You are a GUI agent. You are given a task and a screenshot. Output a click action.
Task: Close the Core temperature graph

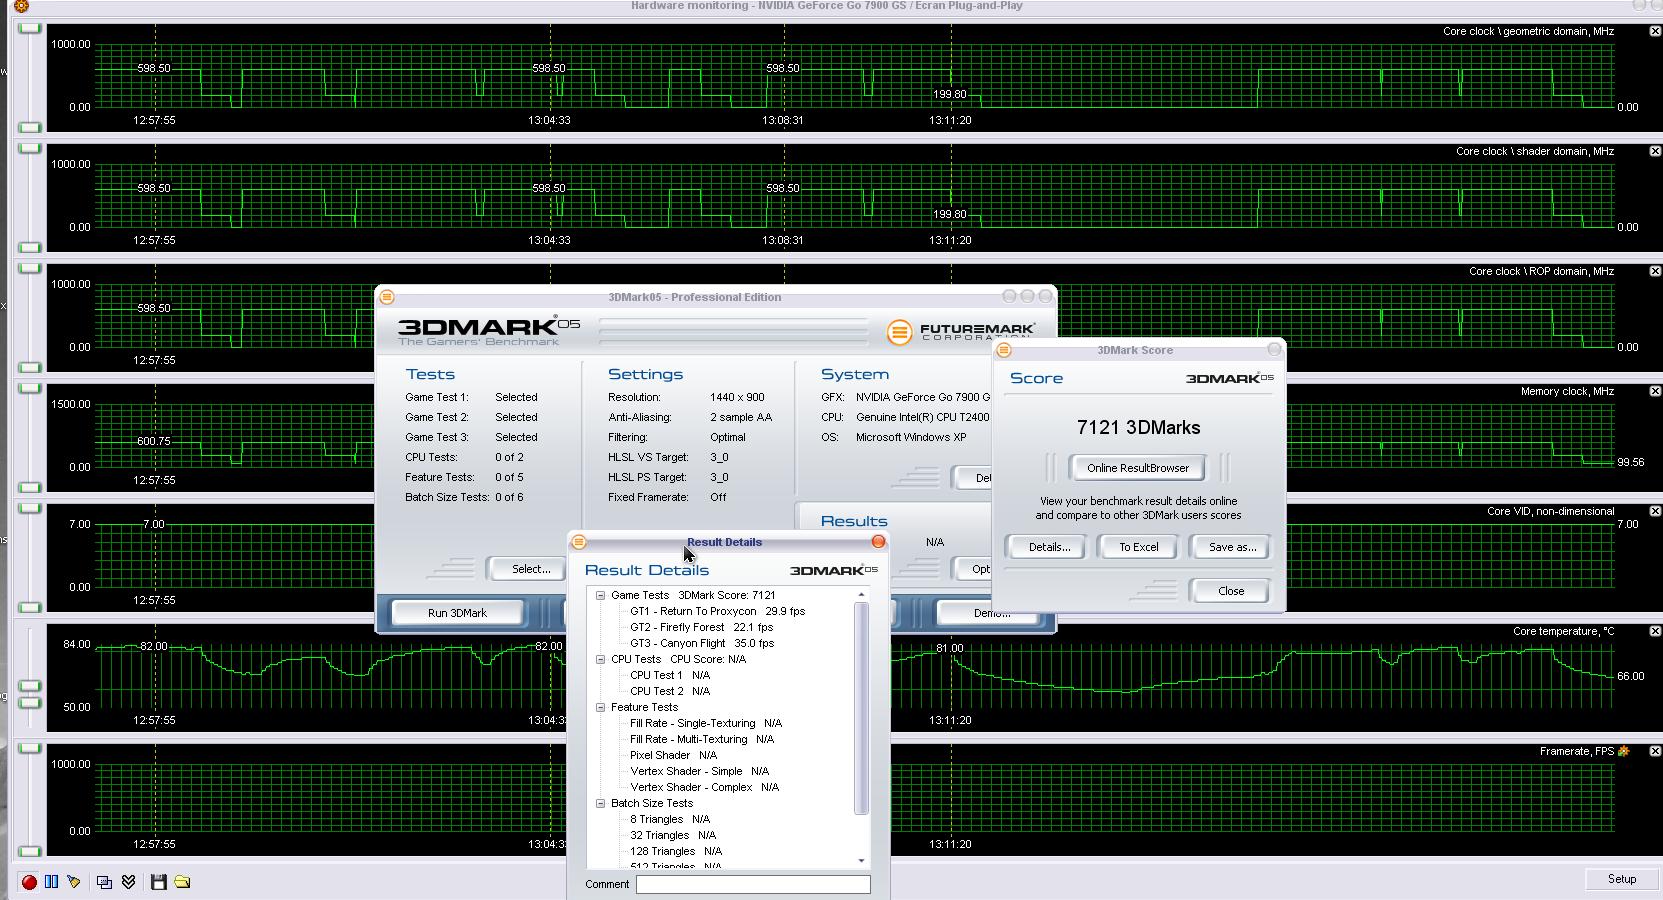click(1655, 631)
